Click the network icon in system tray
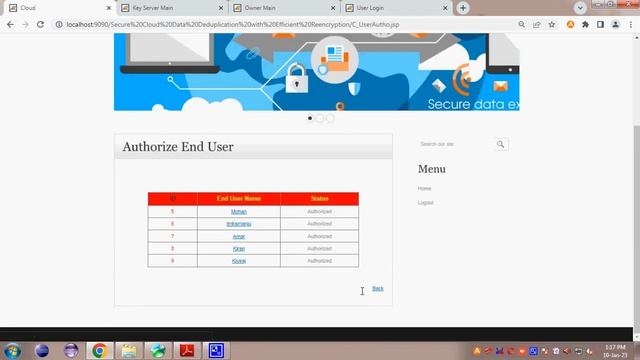This screenshot has width=640, height=360. click(x=578, y=351)
